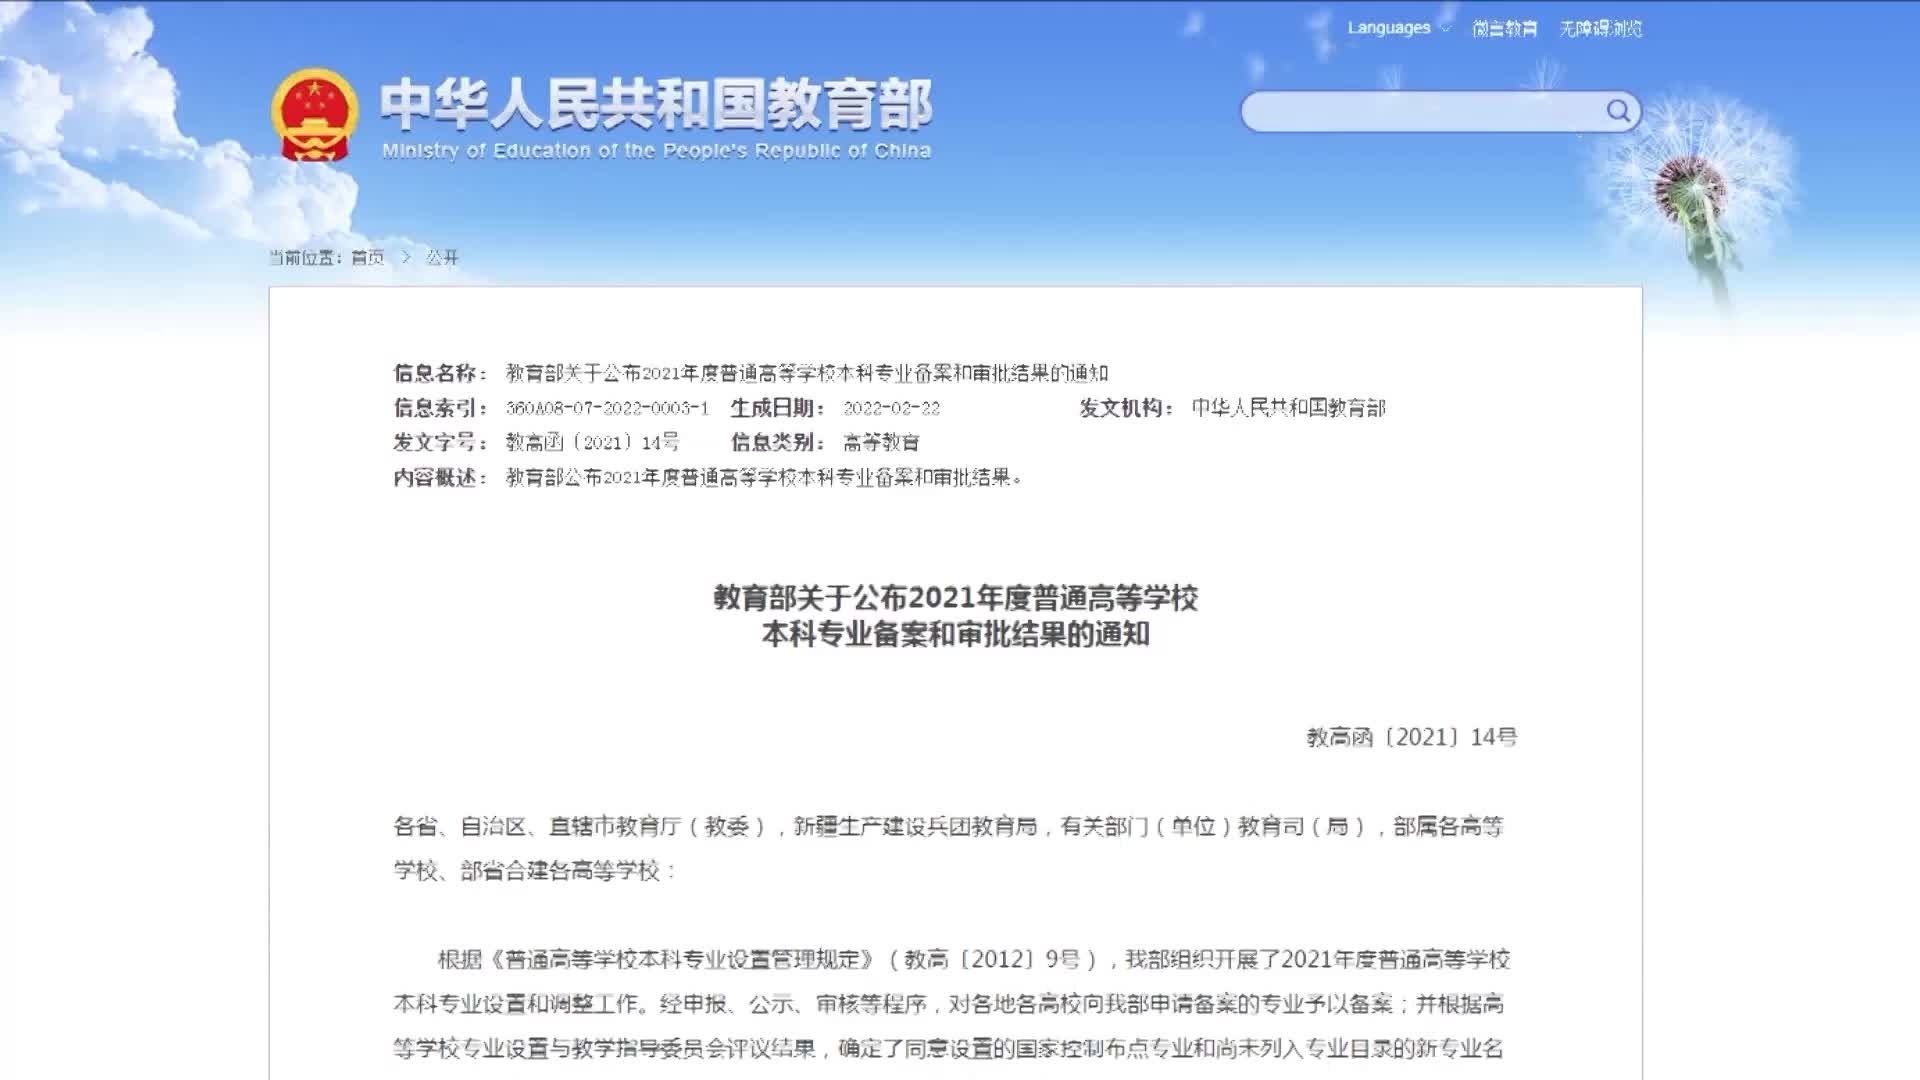Screen dimensions: 1920x1080
Task: Click the 内容概述 label
Action: [x=440, y=477]
